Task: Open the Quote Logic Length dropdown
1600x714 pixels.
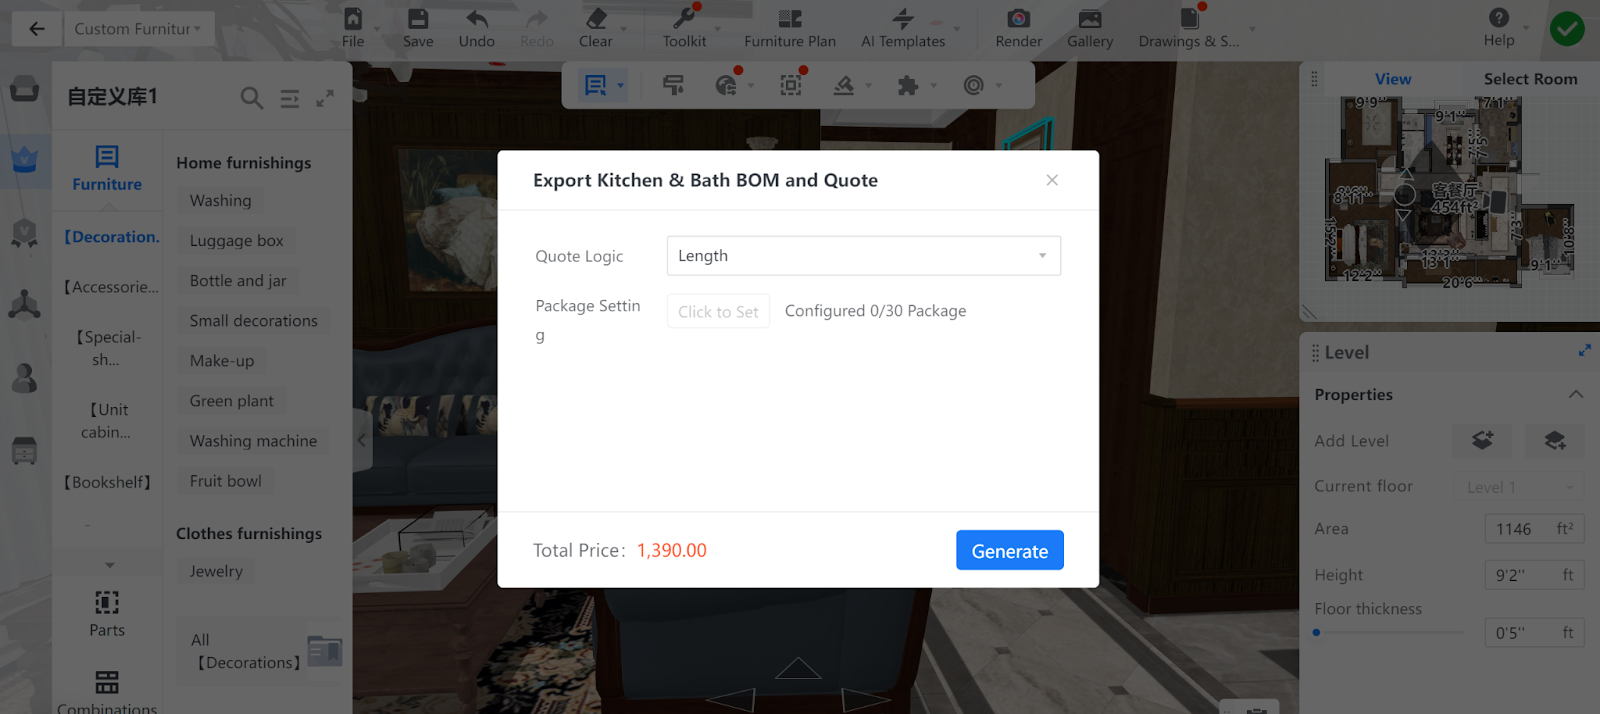Action: (x=863, y=256)
